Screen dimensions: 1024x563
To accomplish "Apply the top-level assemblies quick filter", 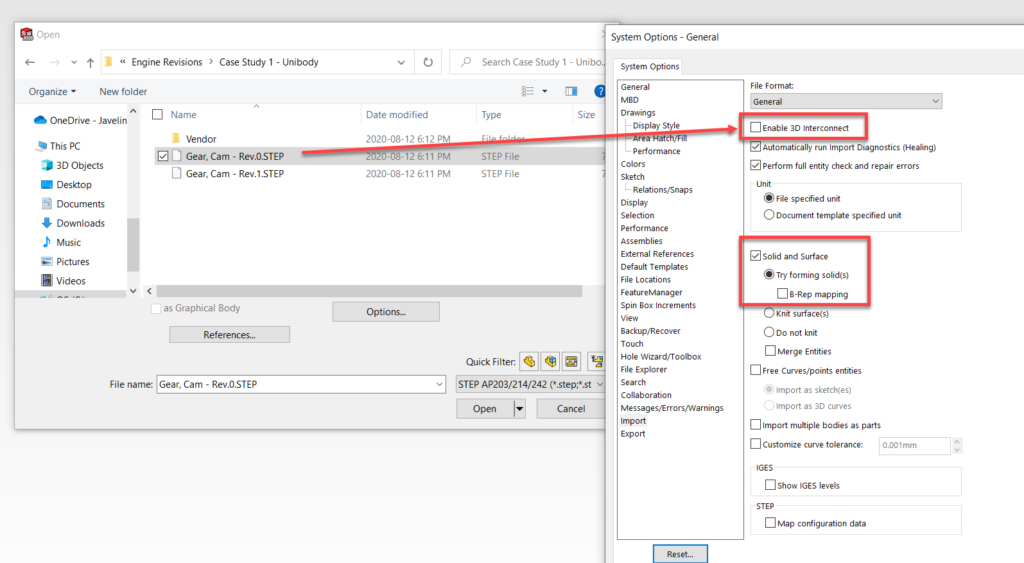I will pos(596,361).
